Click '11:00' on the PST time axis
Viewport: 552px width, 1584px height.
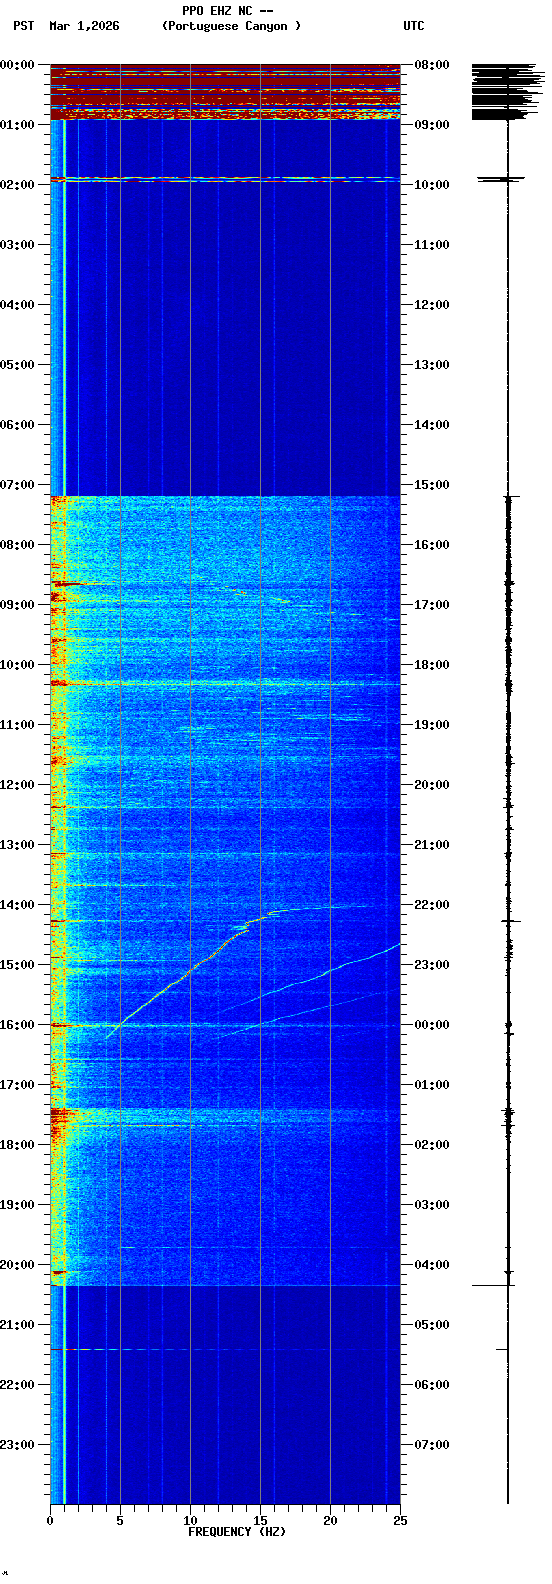click(18, 725)
